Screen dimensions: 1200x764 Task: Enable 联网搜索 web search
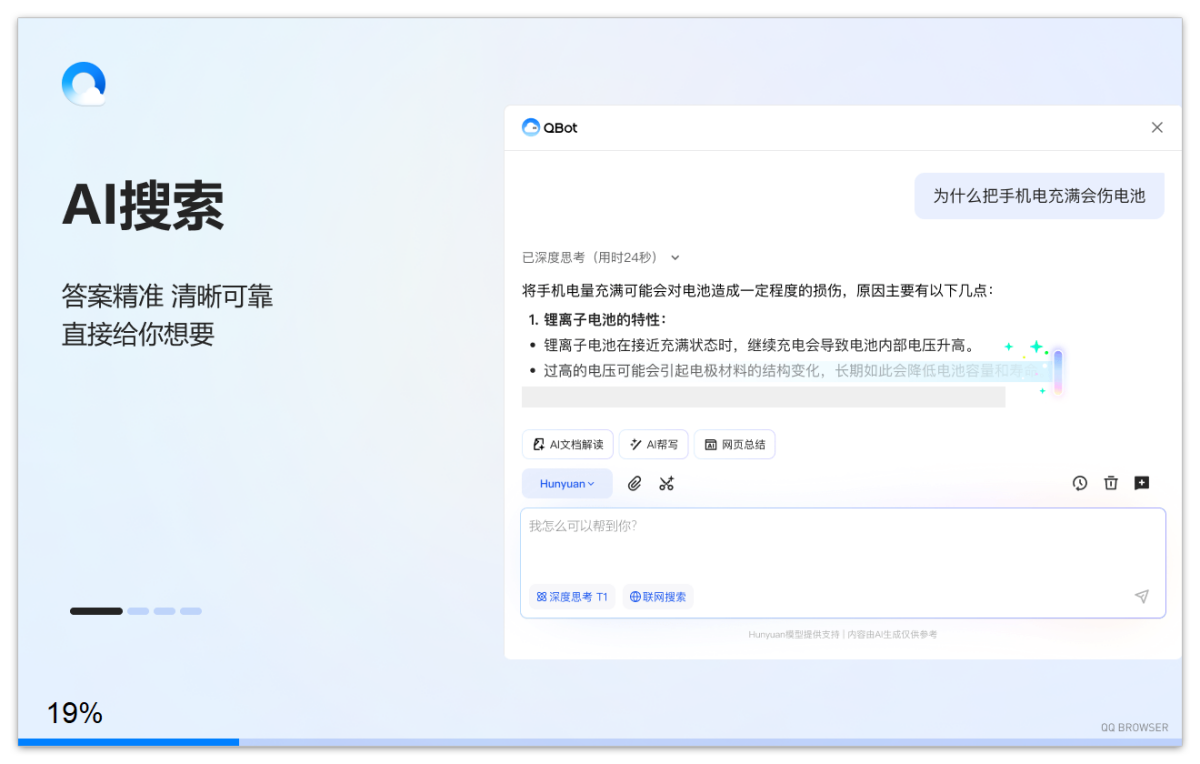click(658, 597)
